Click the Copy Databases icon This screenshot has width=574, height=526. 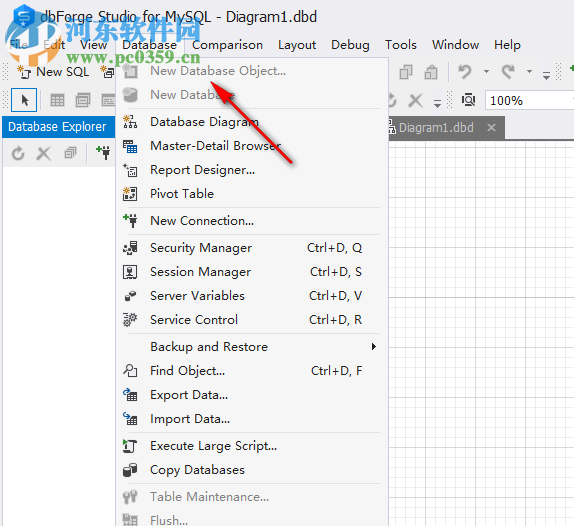130,470
